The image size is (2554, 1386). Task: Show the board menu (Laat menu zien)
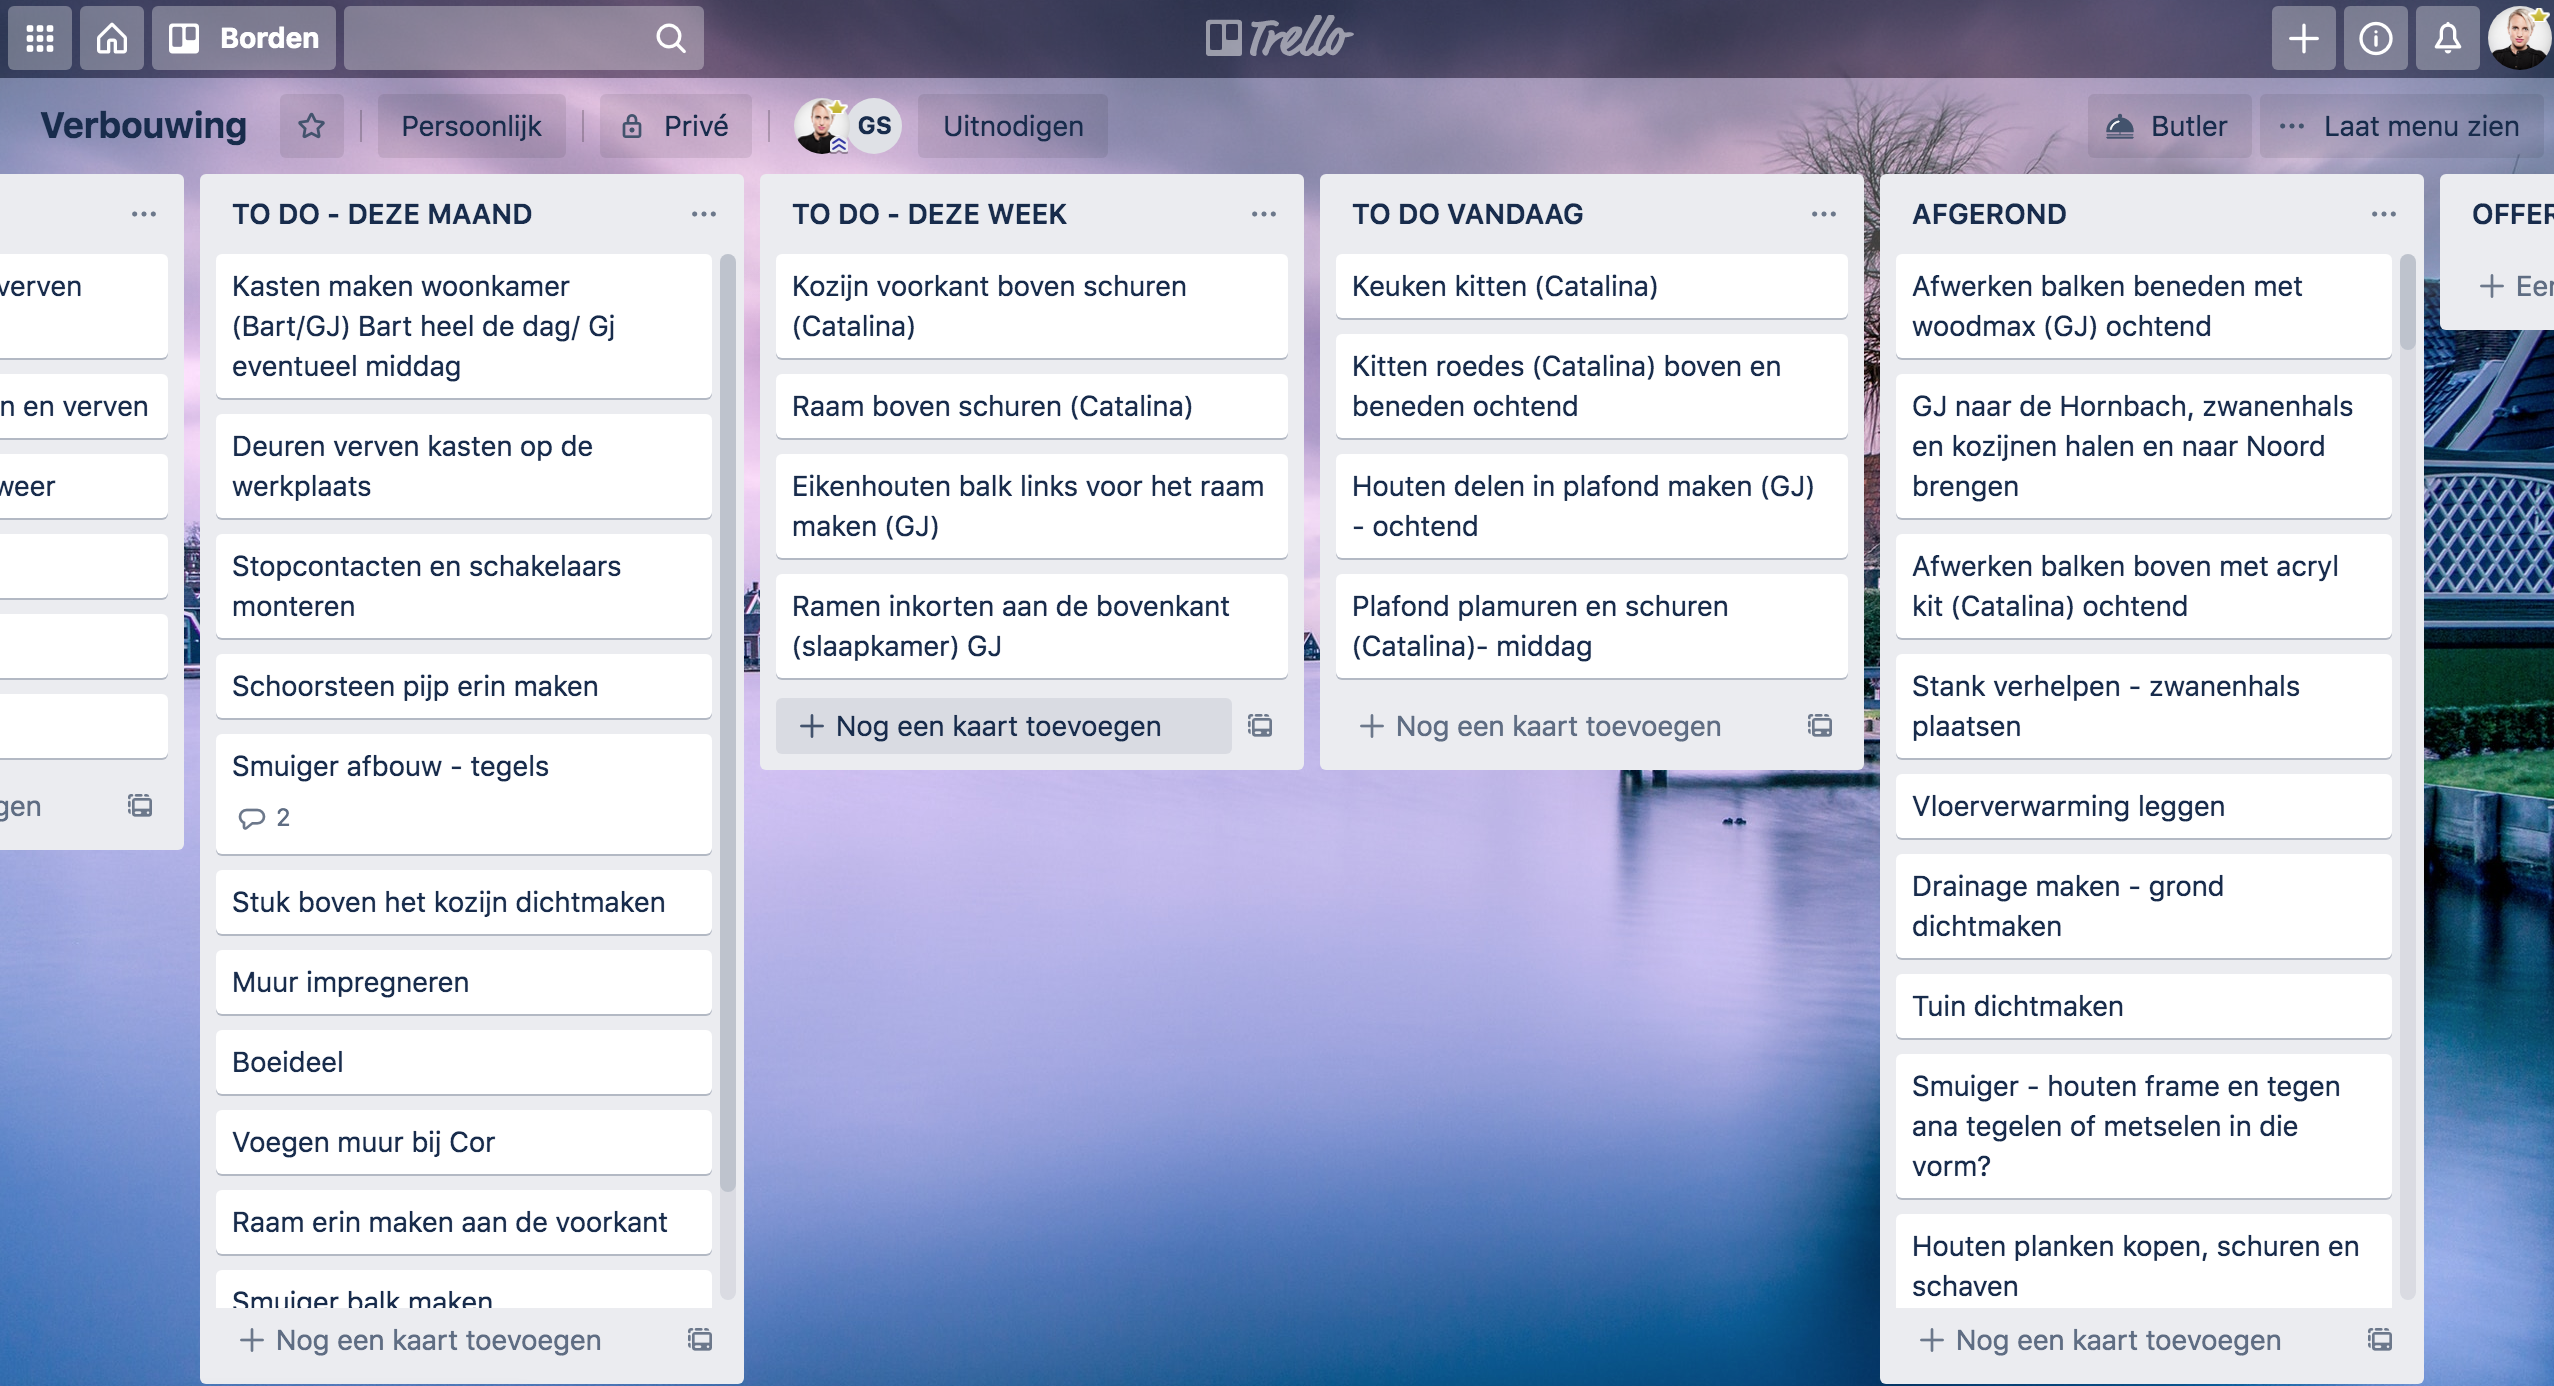coord(2400,126)
